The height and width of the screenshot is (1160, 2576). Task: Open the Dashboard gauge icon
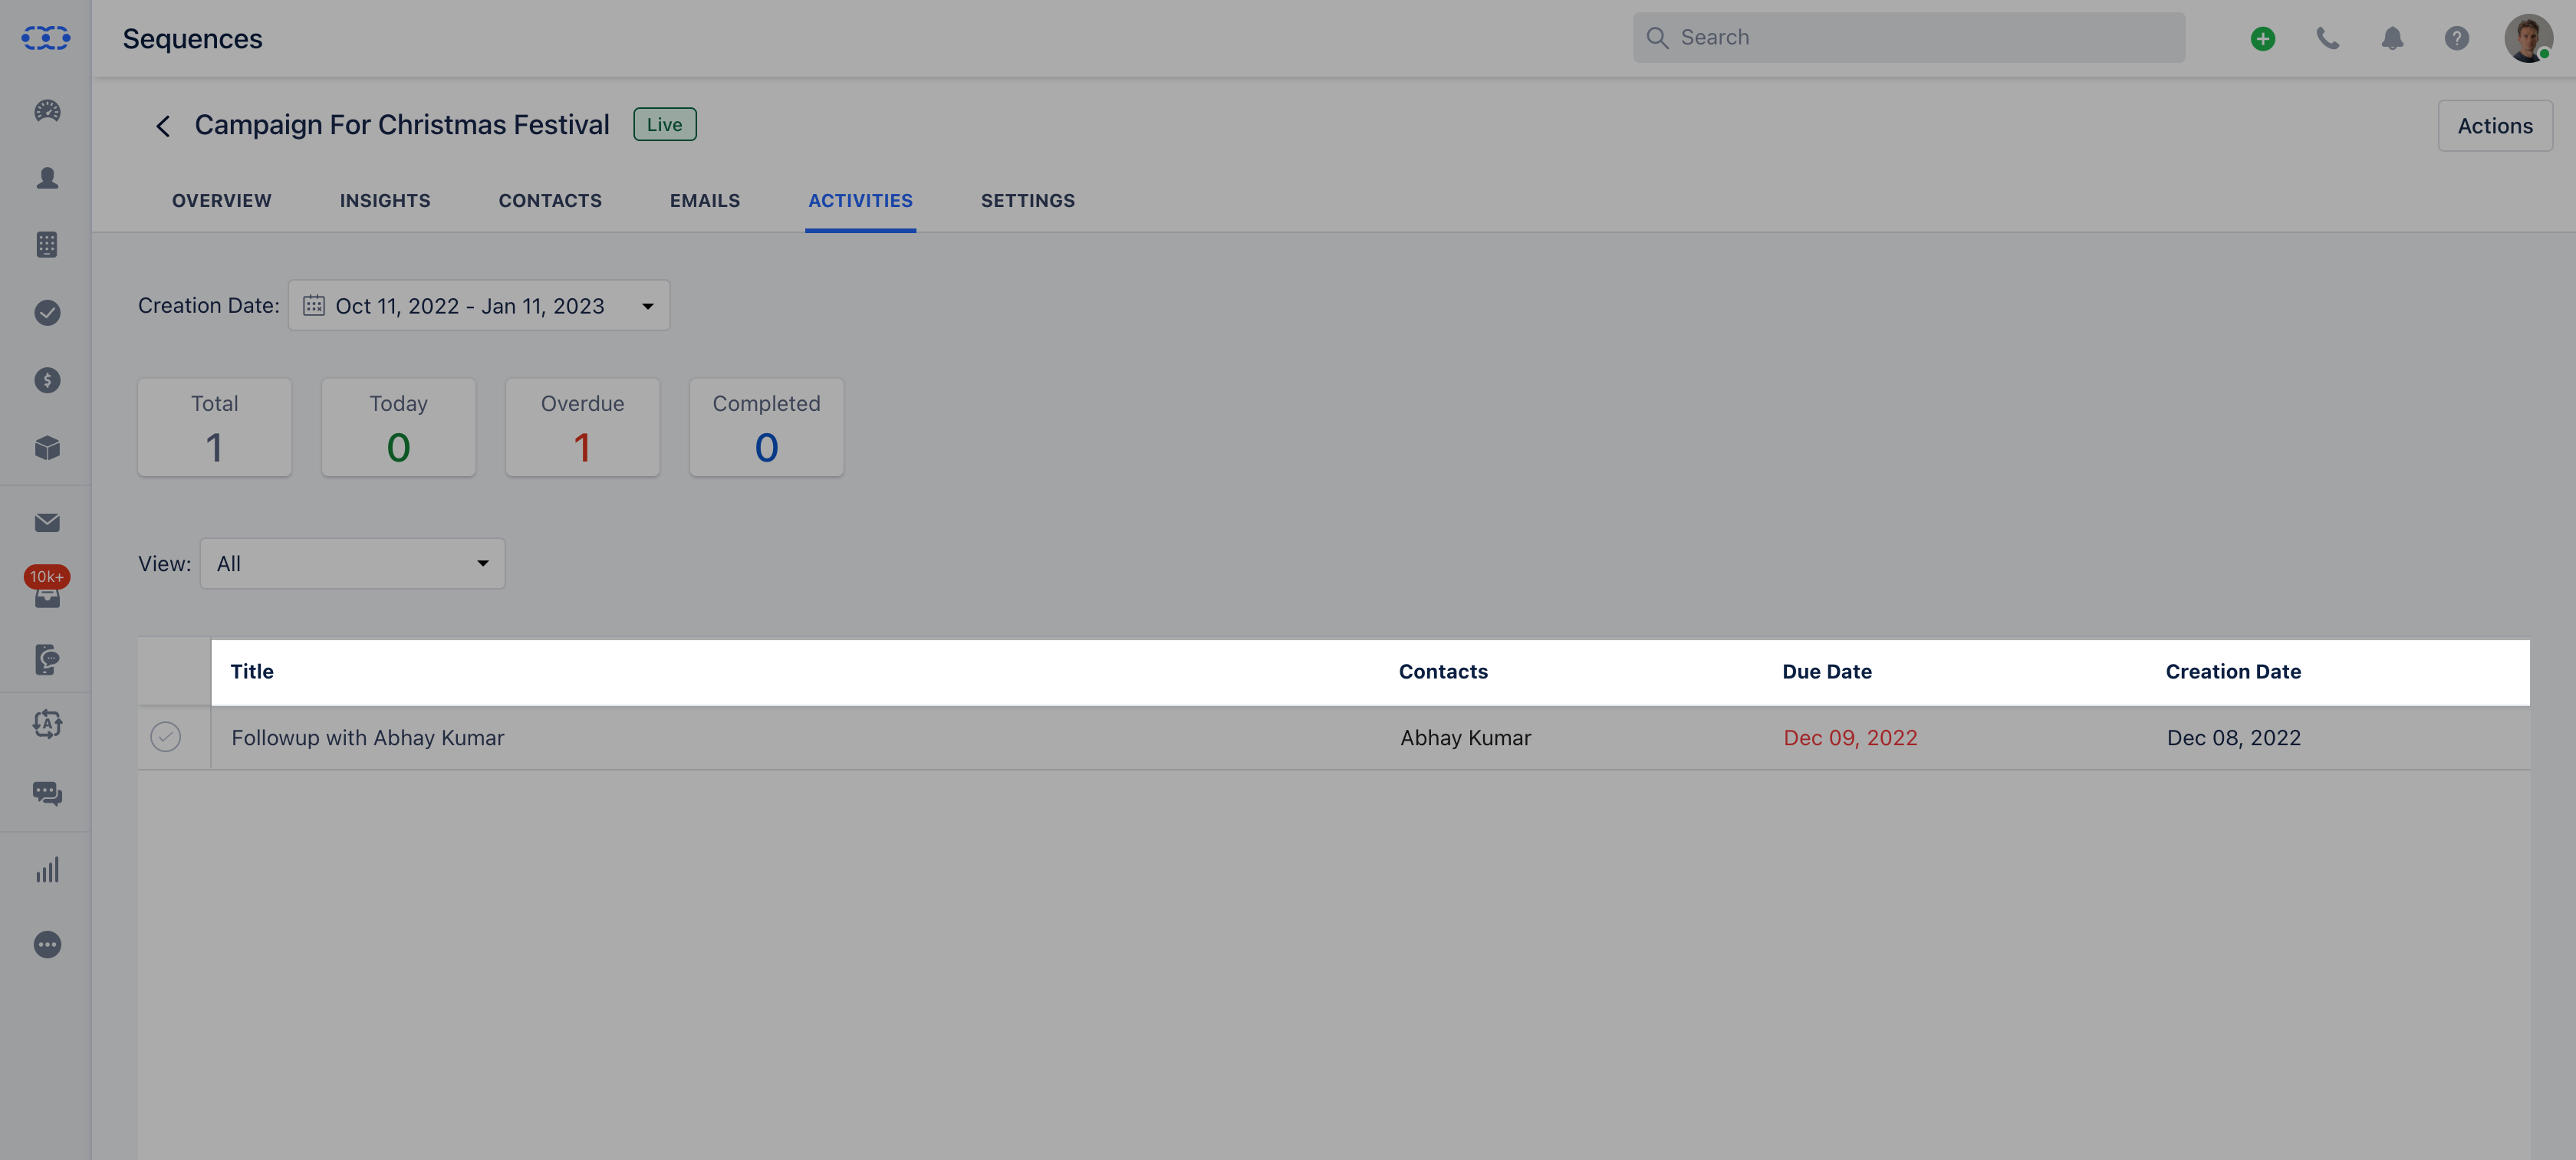pos(47,111)
